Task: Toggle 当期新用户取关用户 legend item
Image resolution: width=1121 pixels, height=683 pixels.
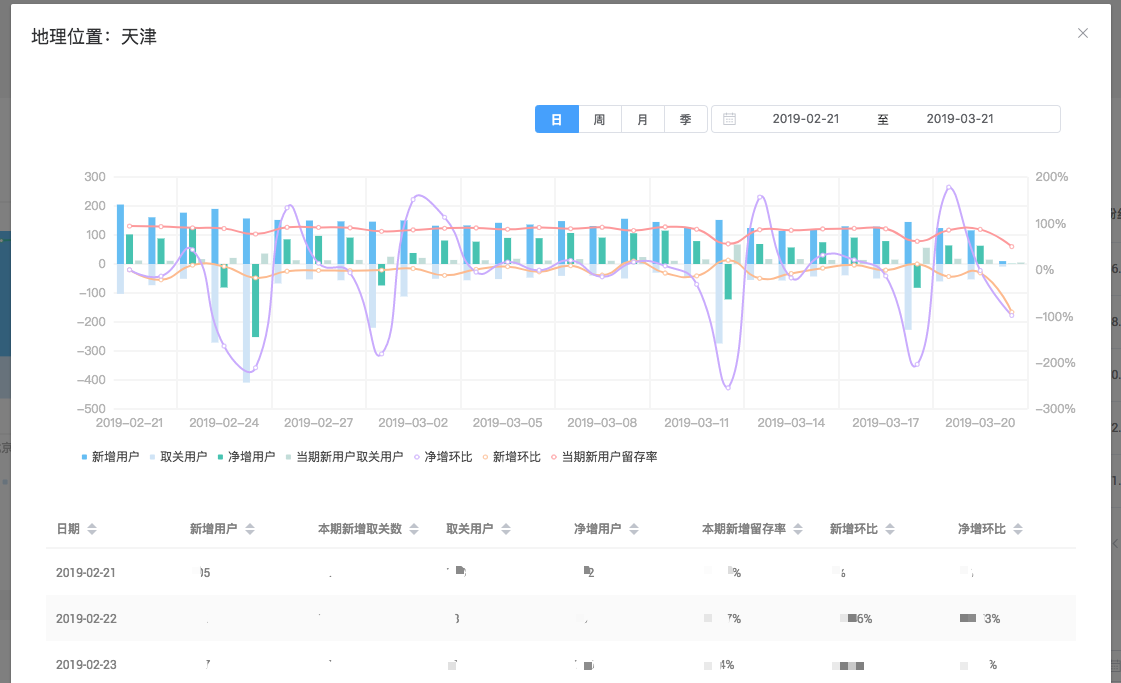Action: [x=343, y=457]
